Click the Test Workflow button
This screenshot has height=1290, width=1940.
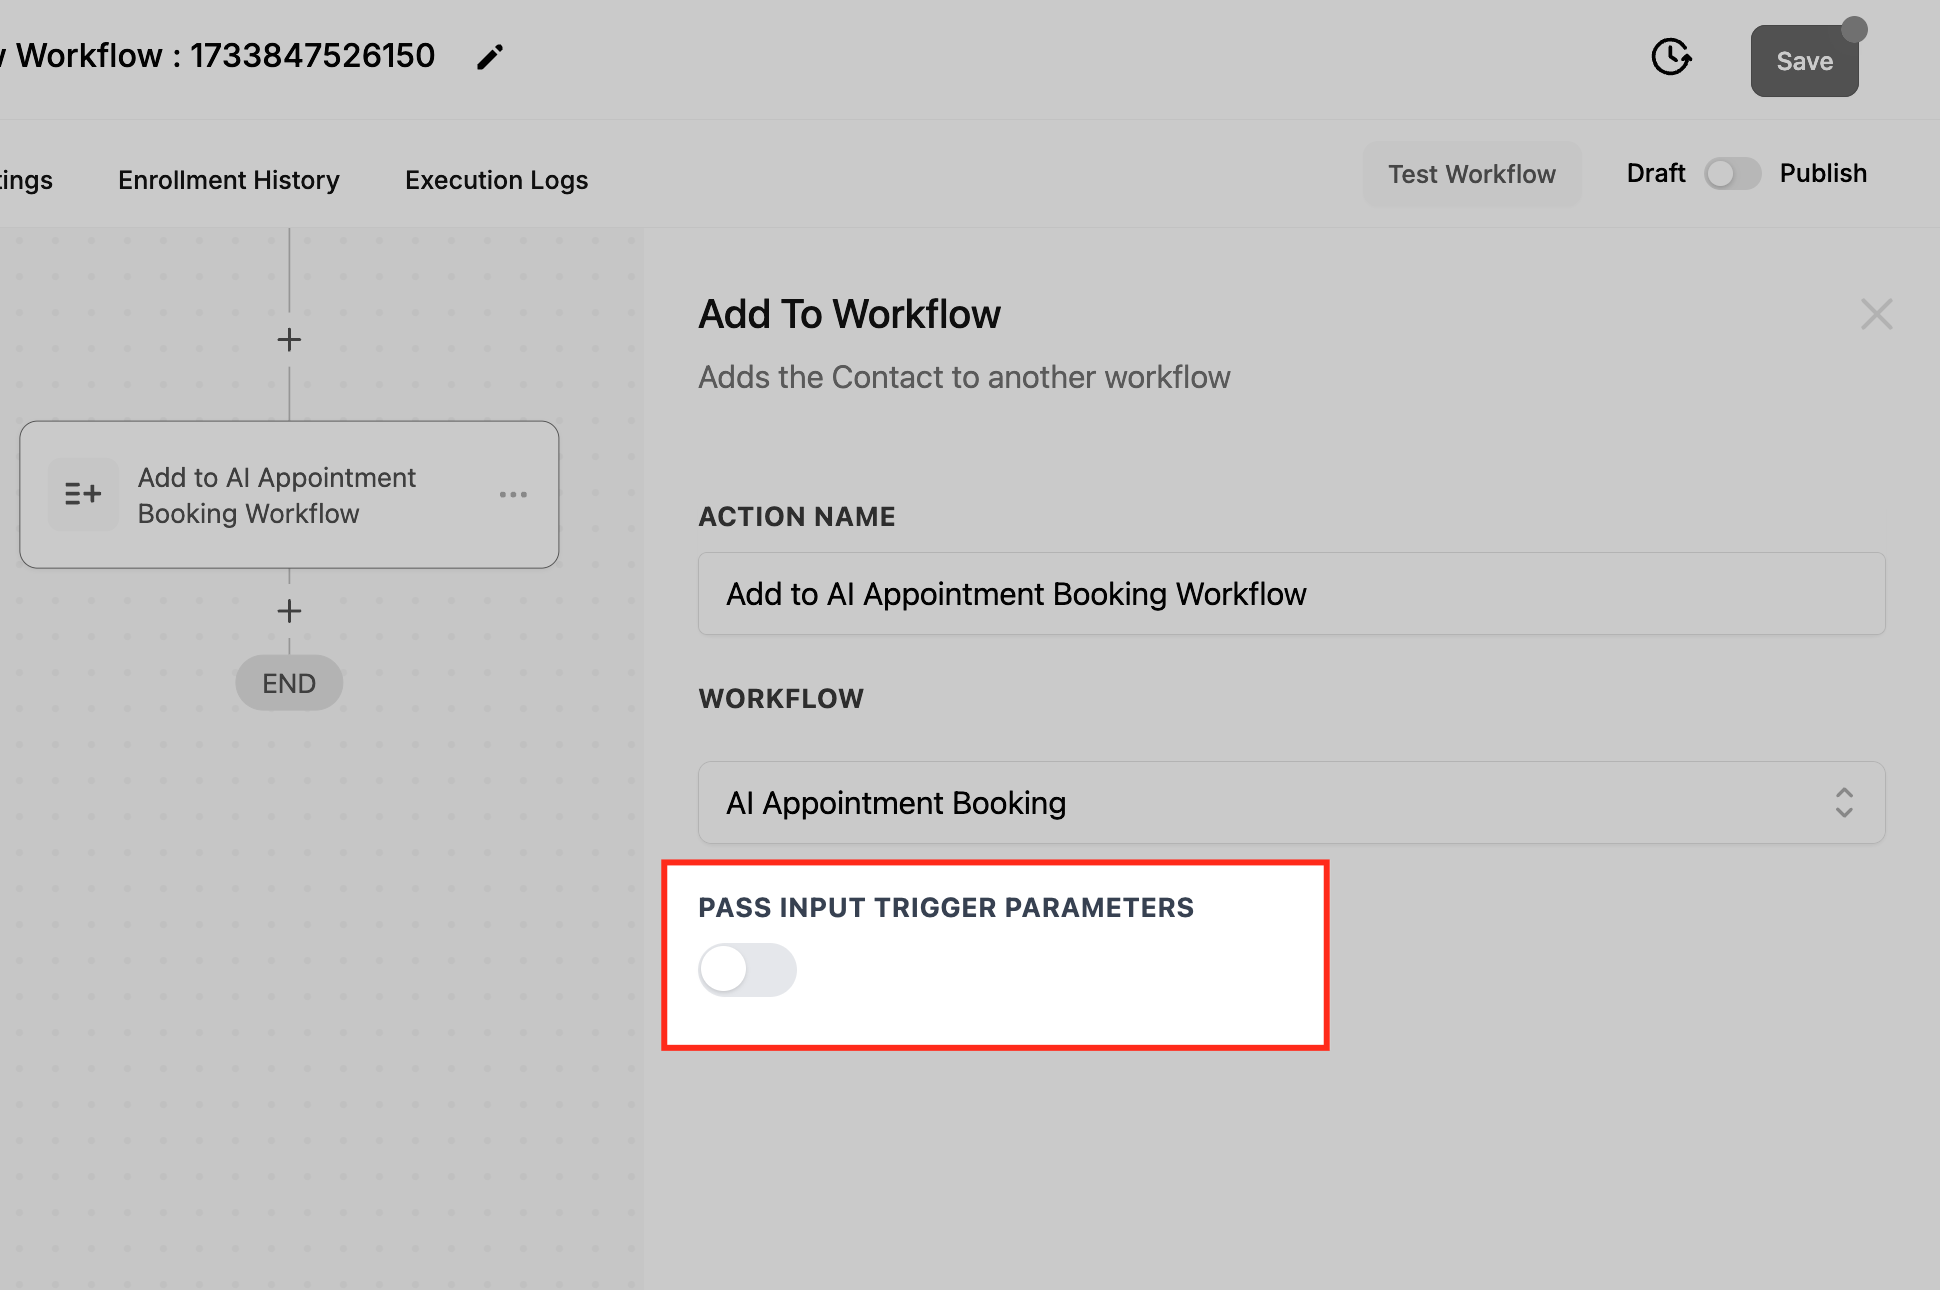pos(1471,174)
